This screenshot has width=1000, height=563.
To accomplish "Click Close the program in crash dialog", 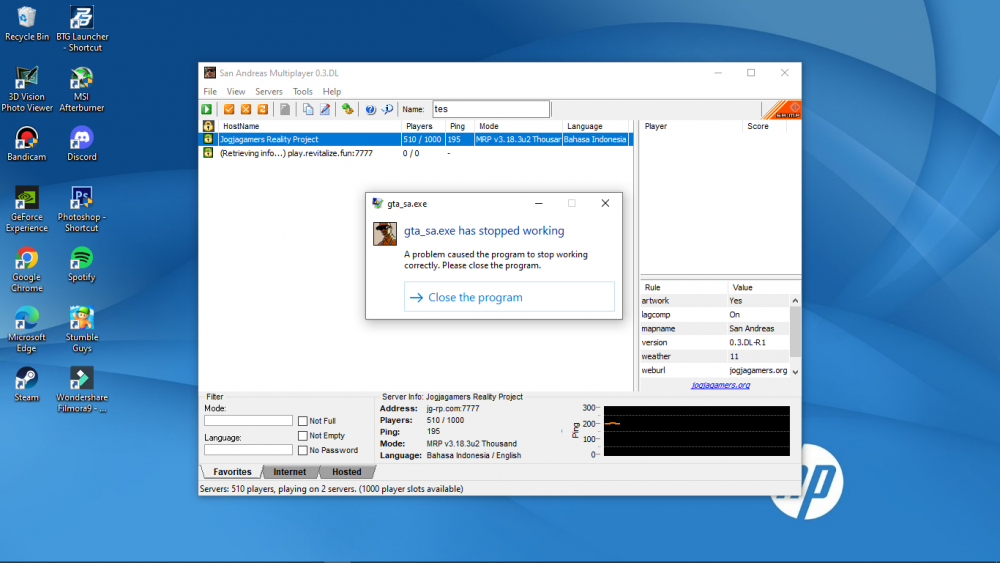I will [509, 297].
